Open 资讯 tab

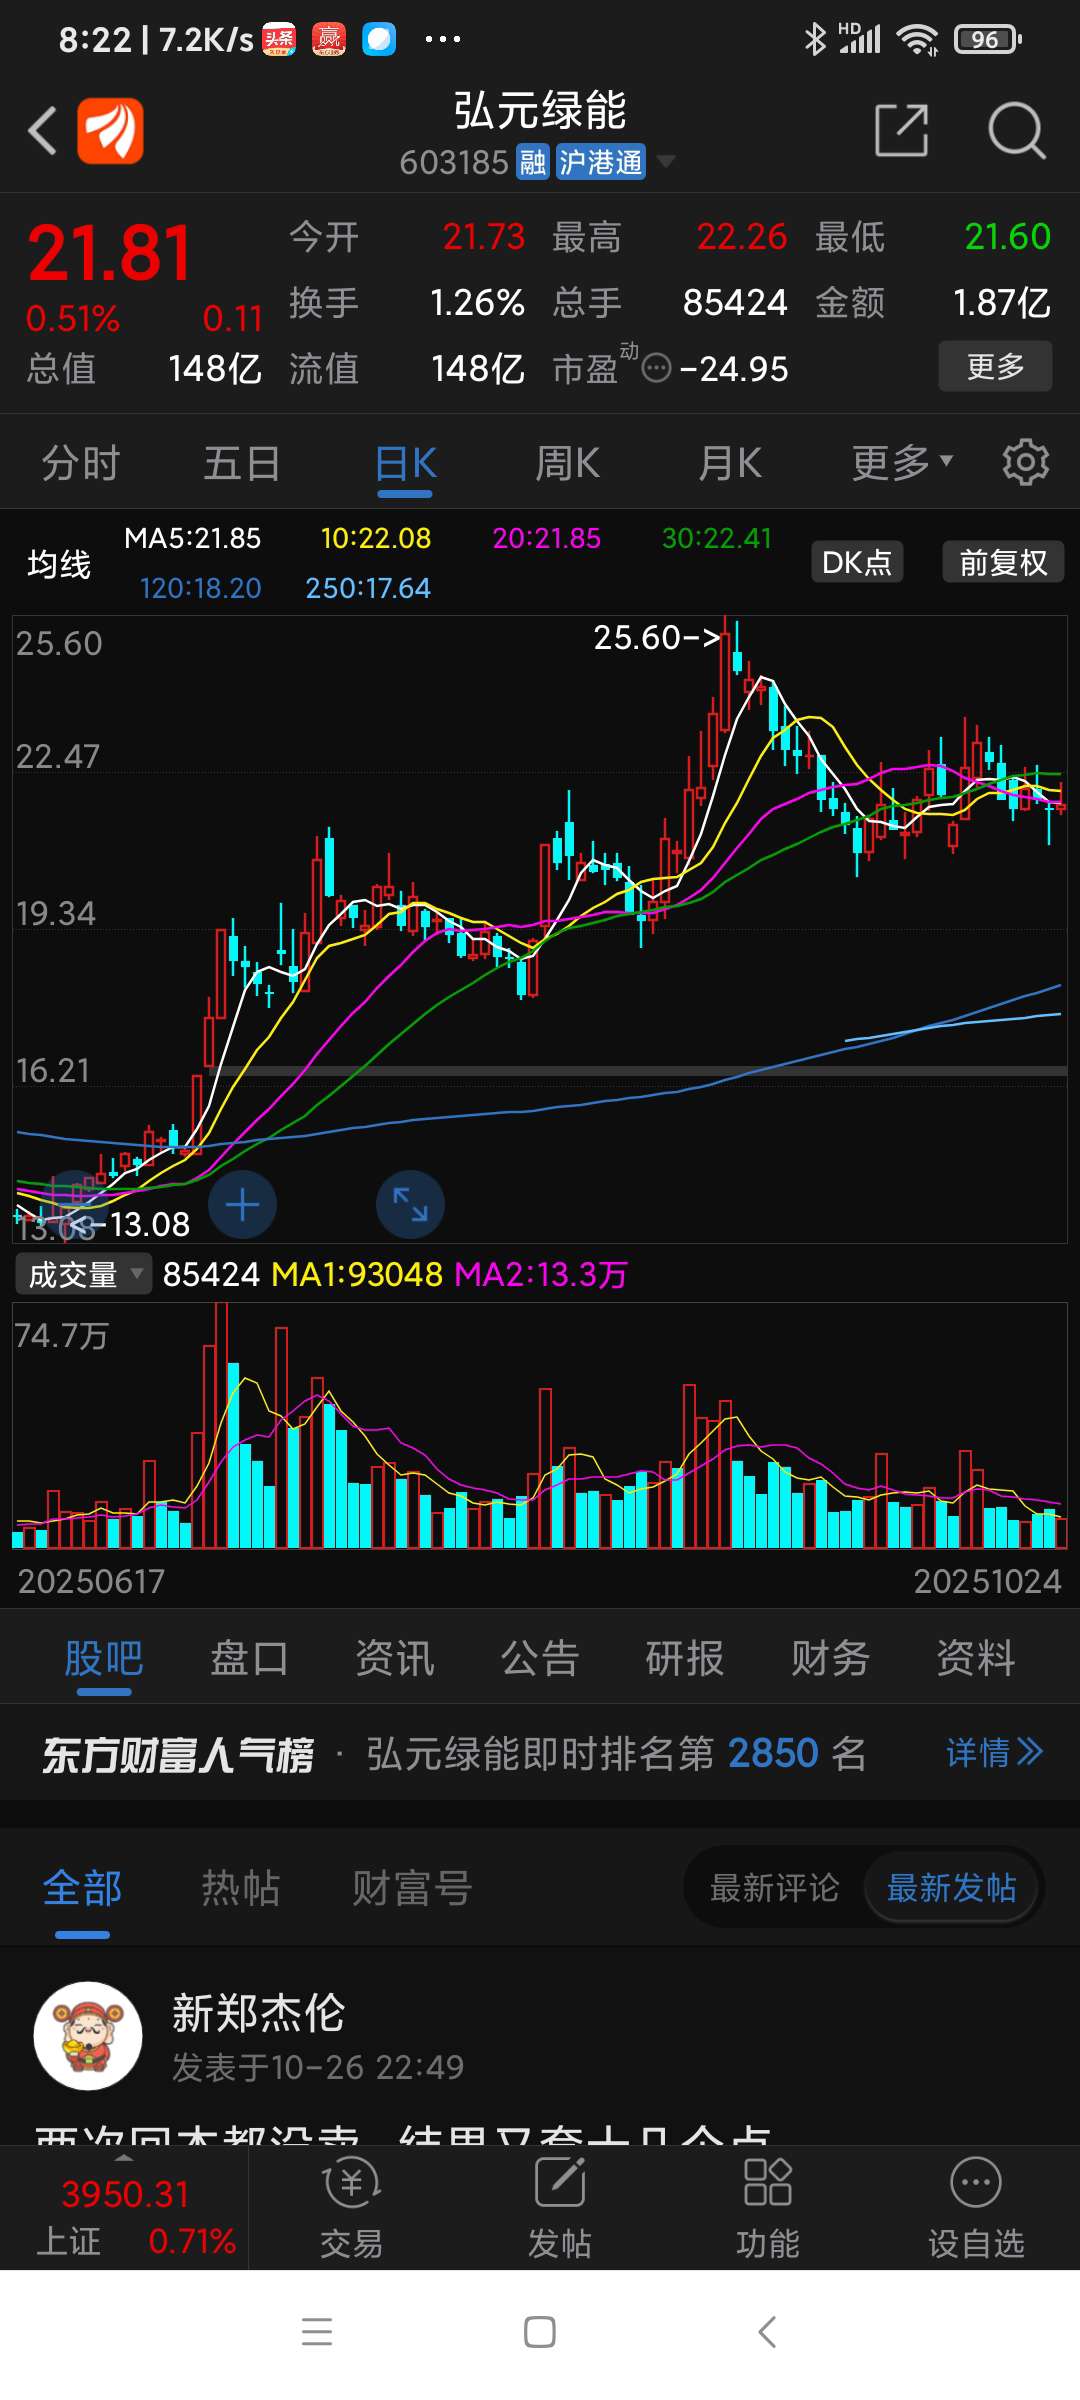tap(395, 1658)
